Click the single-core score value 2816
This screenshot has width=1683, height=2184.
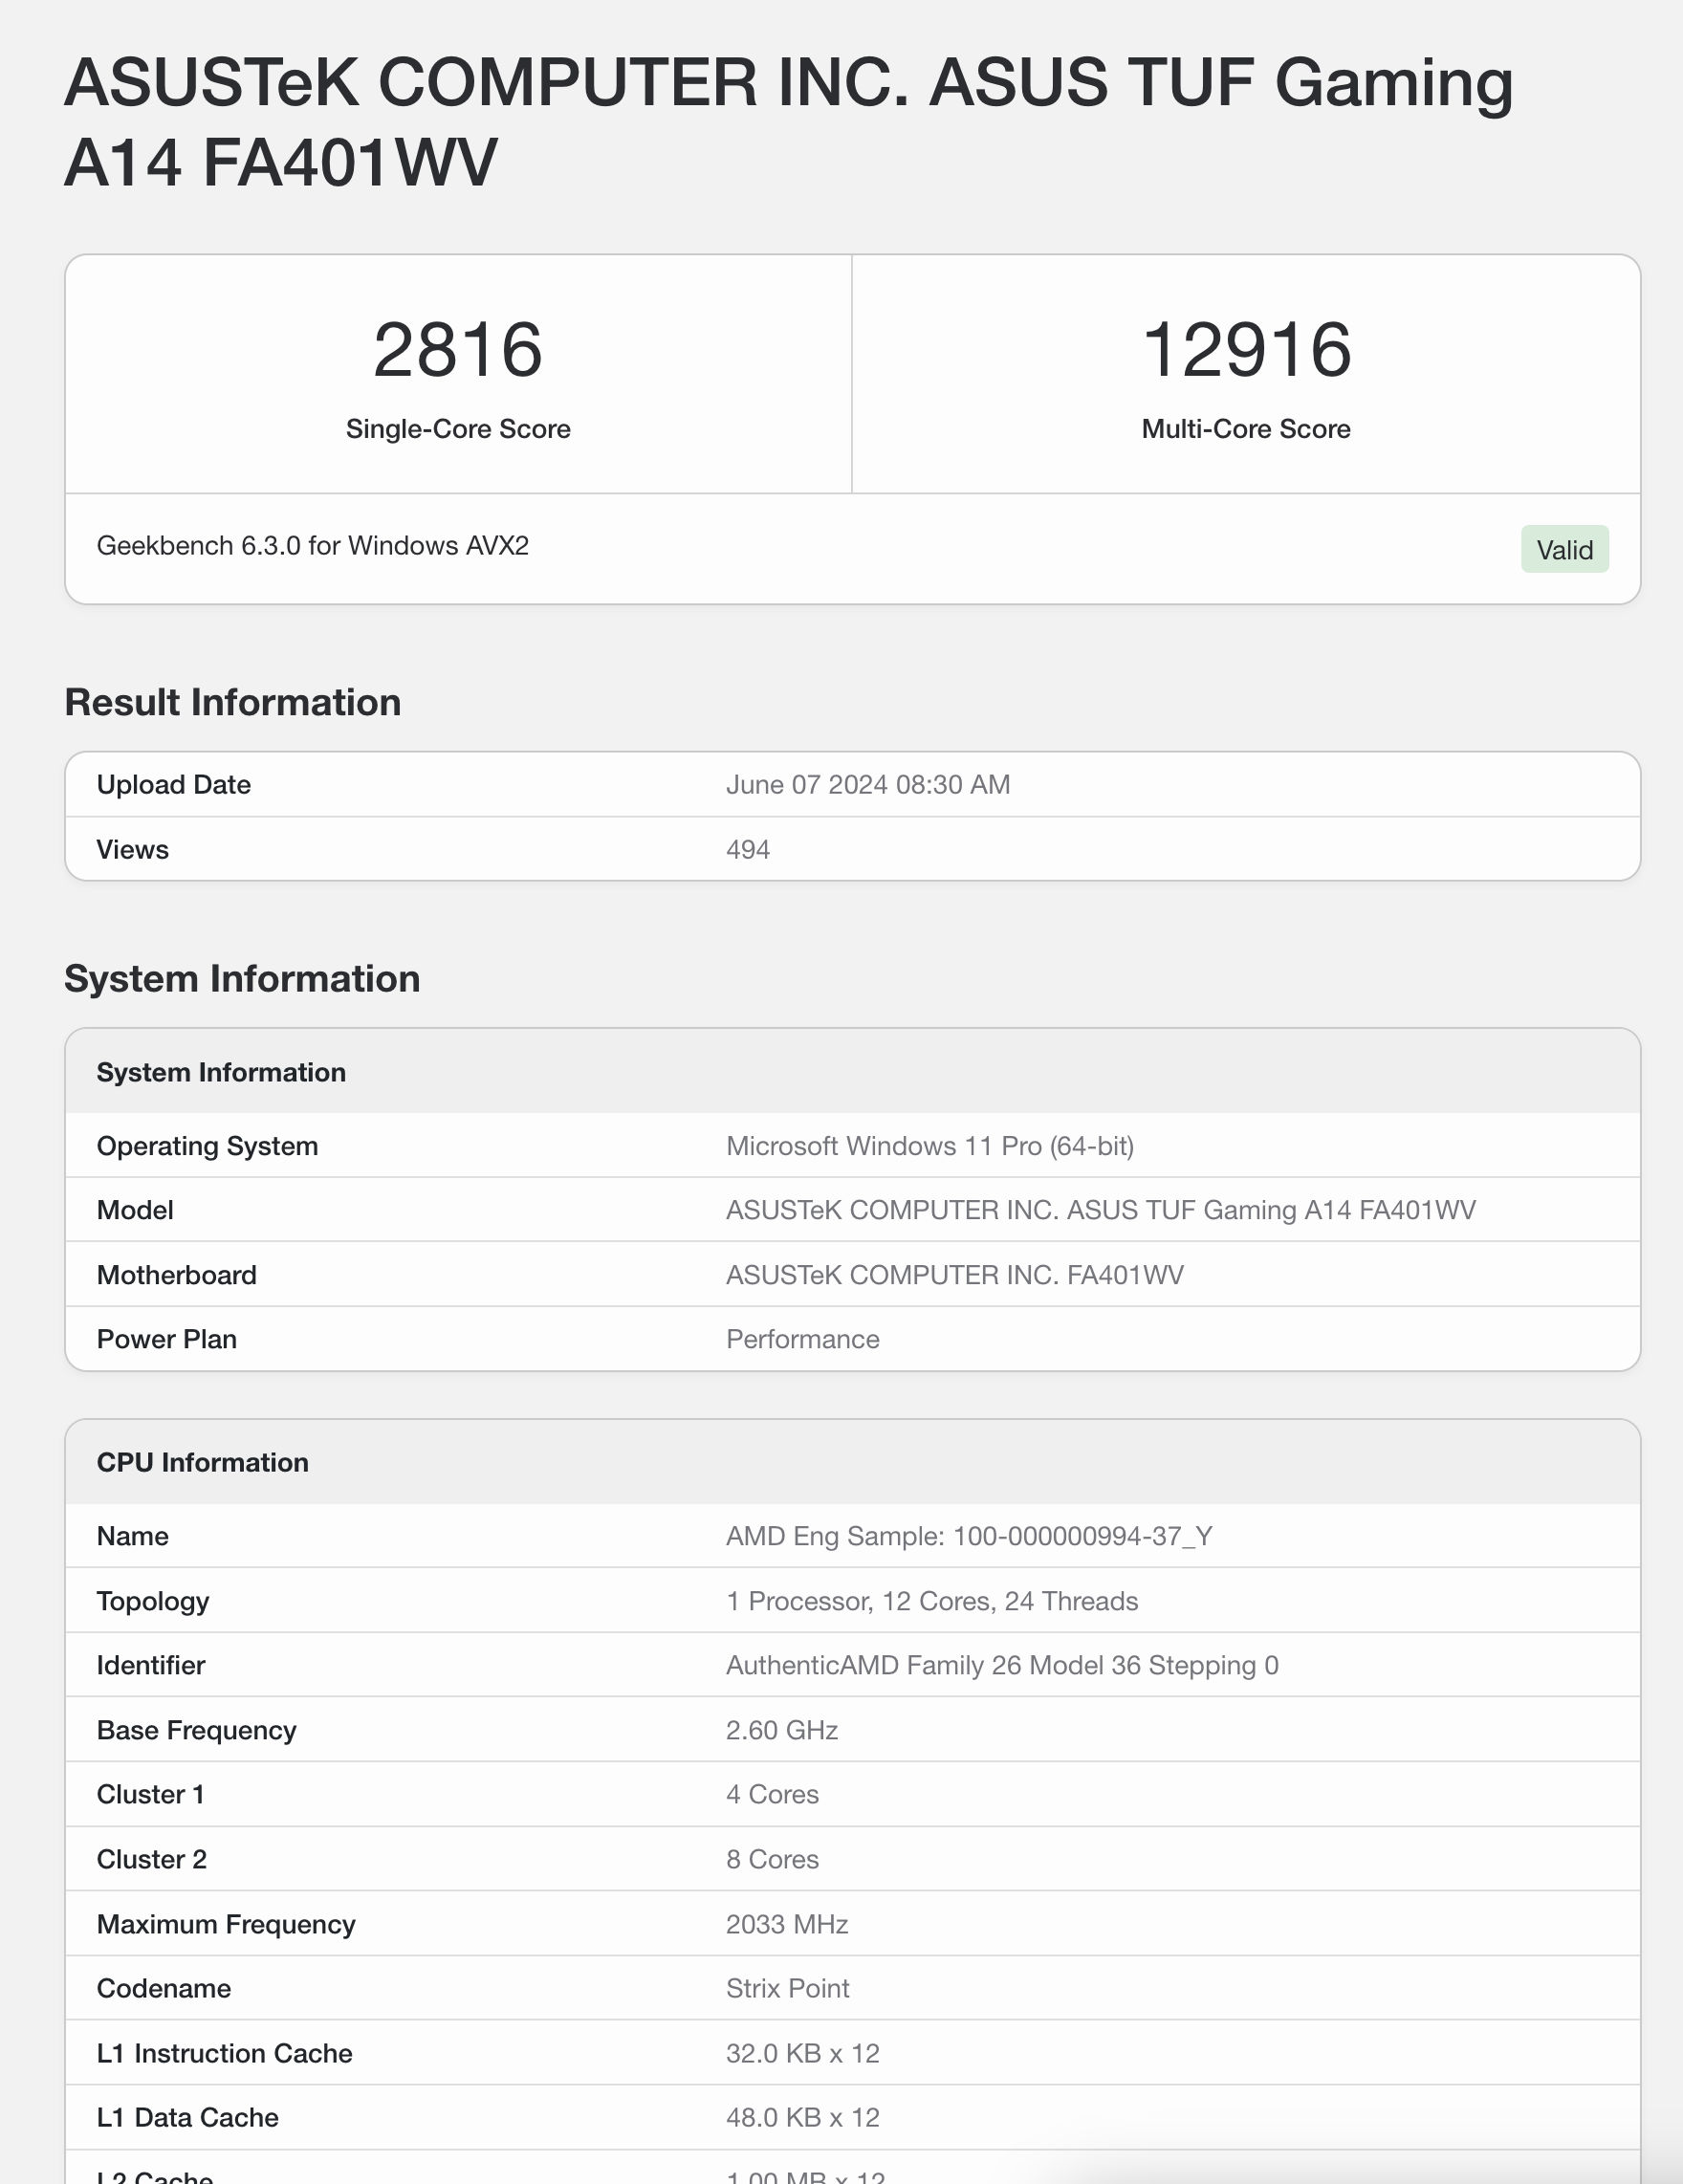point(458,350)
